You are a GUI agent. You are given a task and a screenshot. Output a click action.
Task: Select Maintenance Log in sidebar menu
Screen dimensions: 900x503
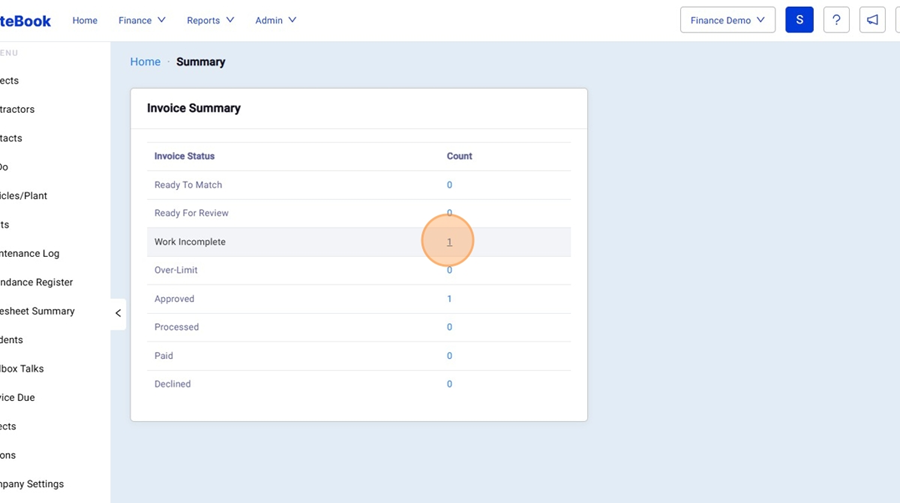30,254
